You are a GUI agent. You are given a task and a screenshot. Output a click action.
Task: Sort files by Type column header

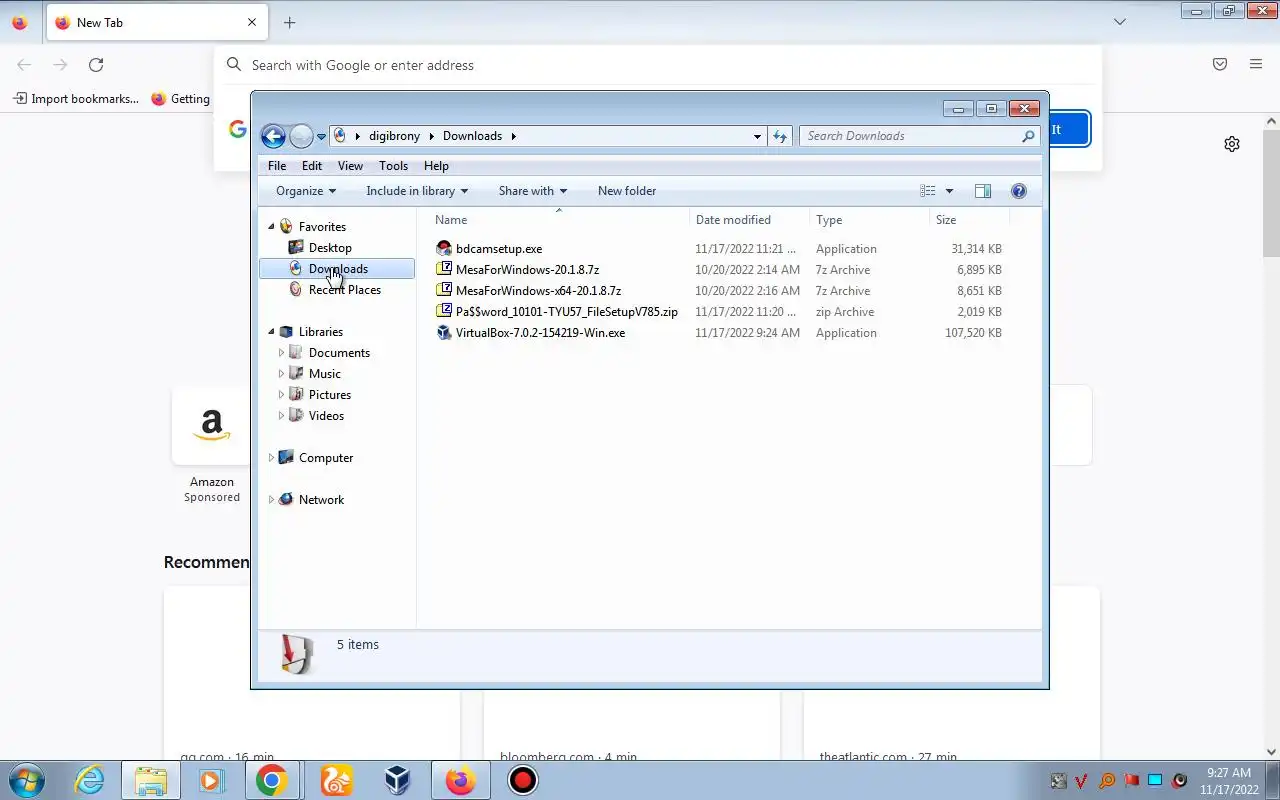(829, 220)
